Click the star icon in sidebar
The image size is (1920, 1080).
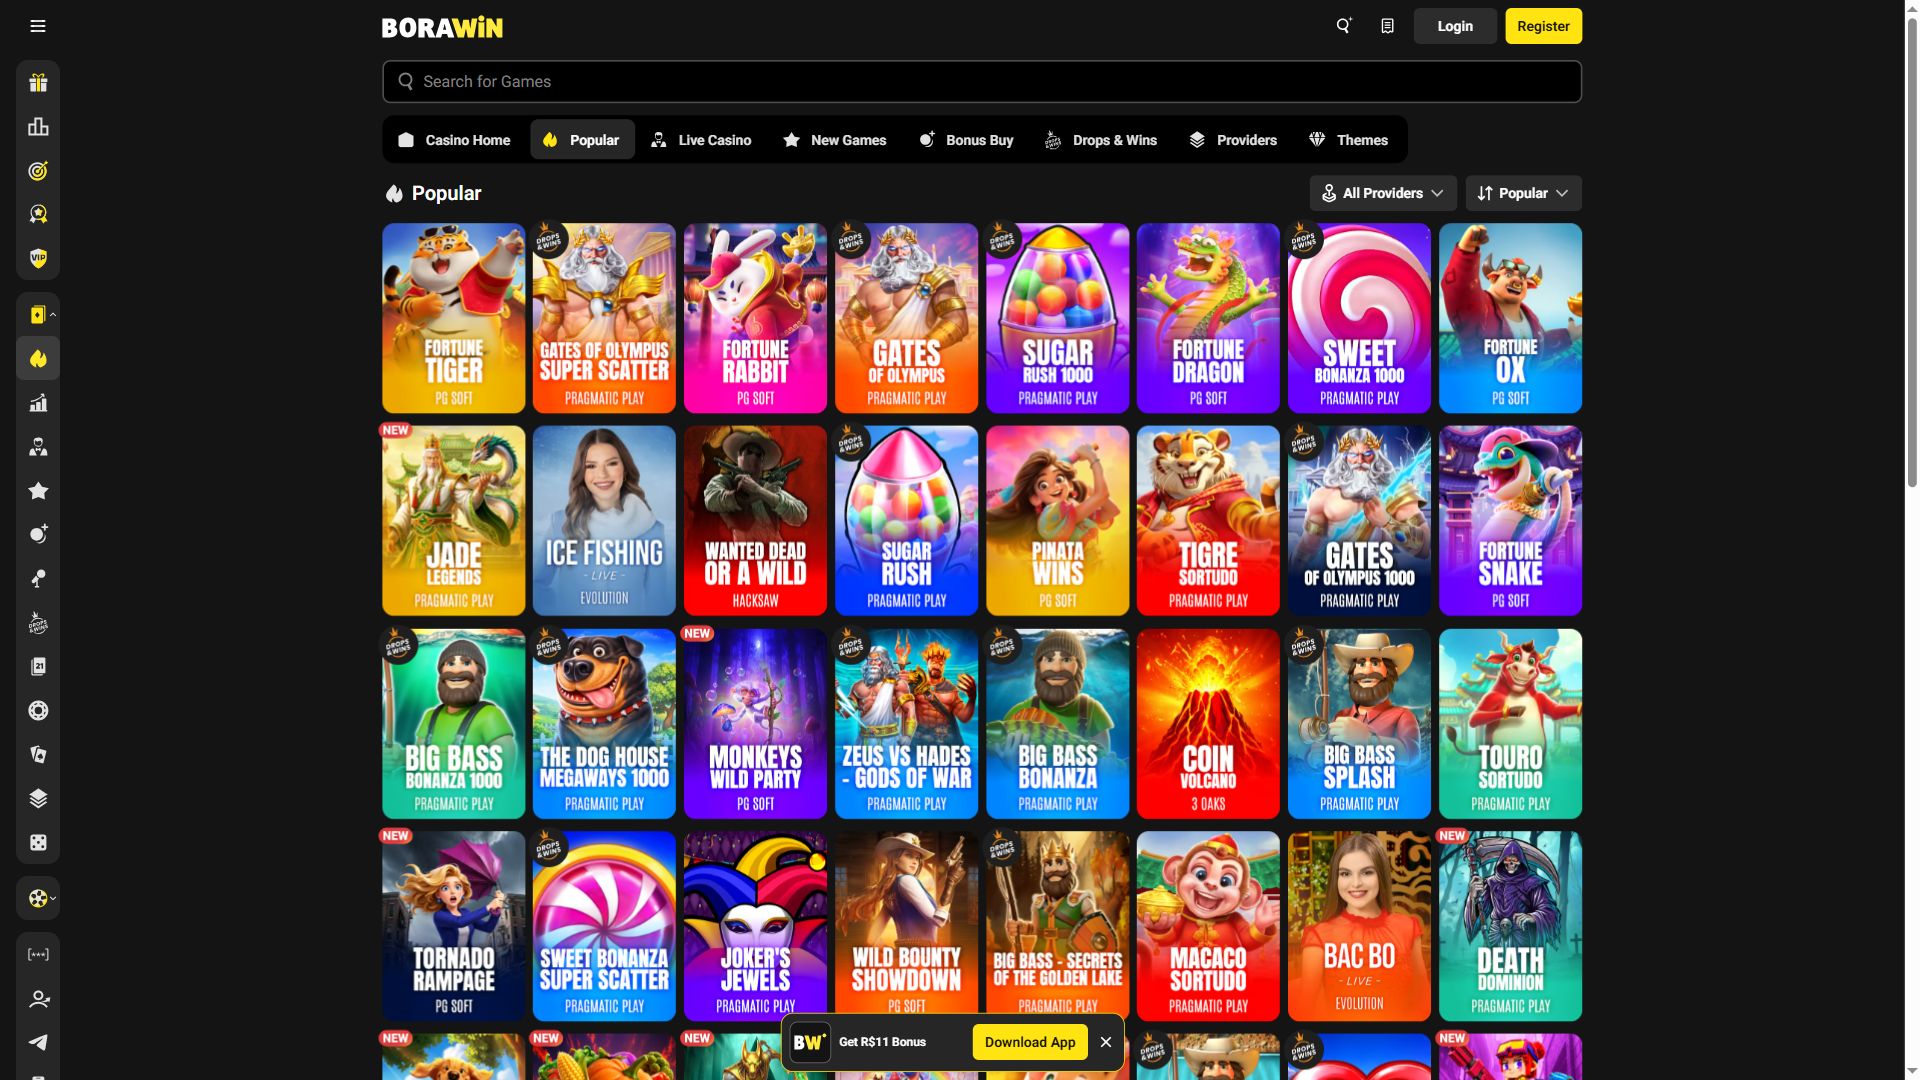(38, 490)
